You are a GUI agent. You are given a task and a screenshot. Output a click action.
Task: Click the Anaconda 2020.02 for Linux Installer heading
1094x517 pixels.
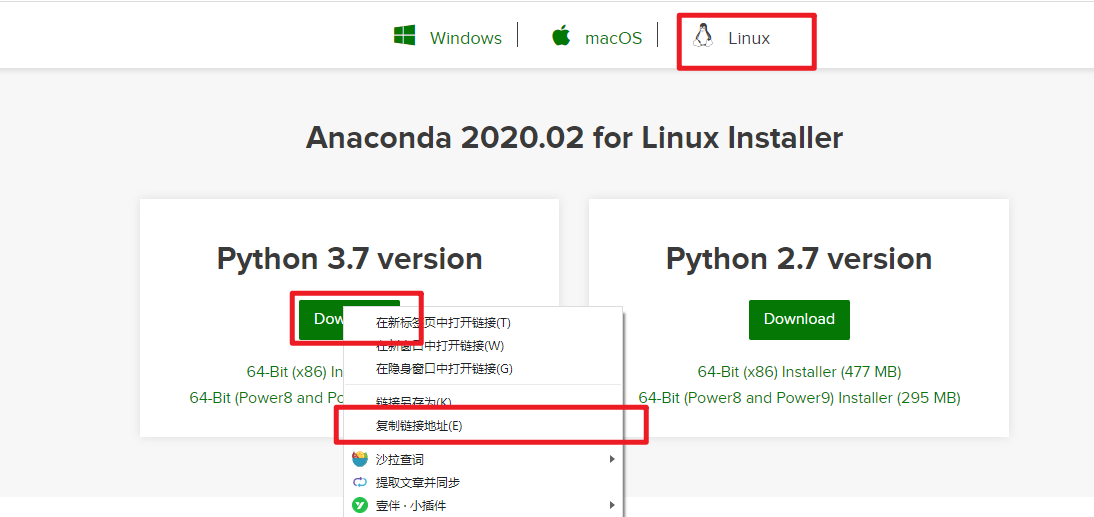coord(574,138)
